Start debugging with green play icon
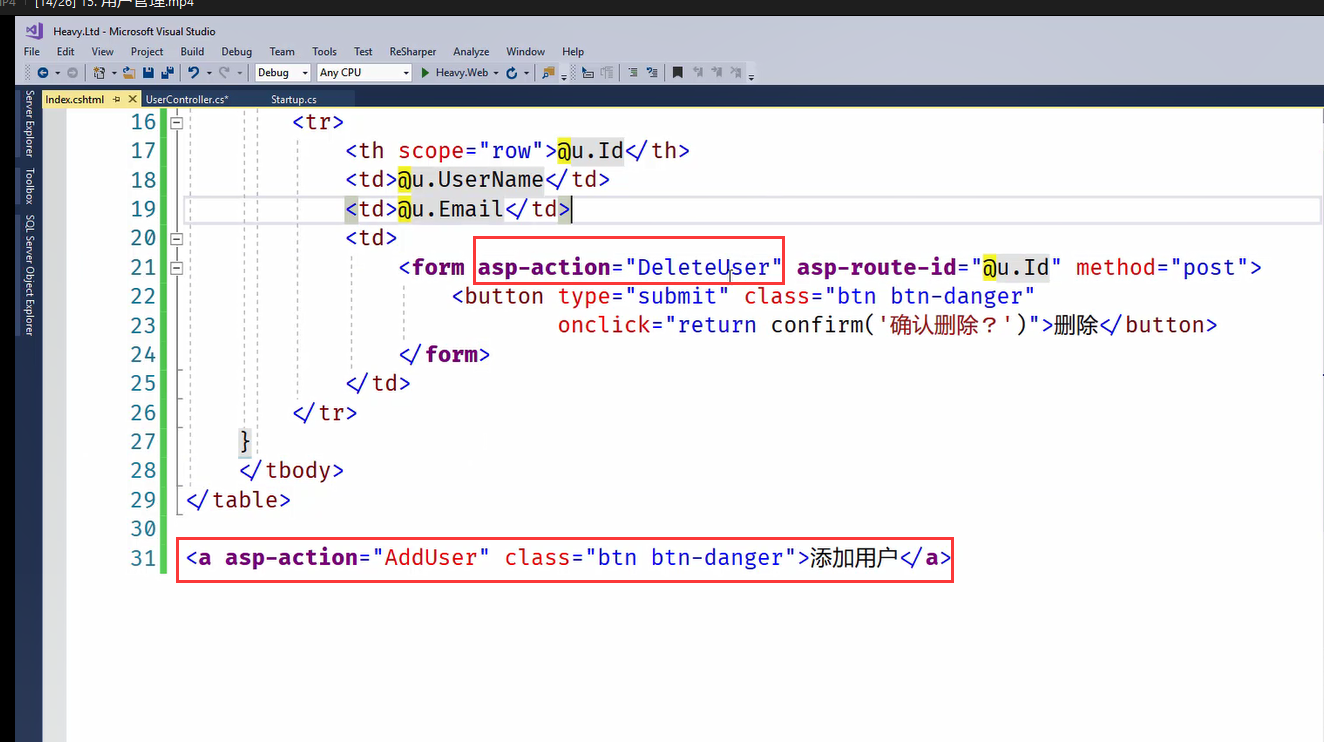 (425, 73)
